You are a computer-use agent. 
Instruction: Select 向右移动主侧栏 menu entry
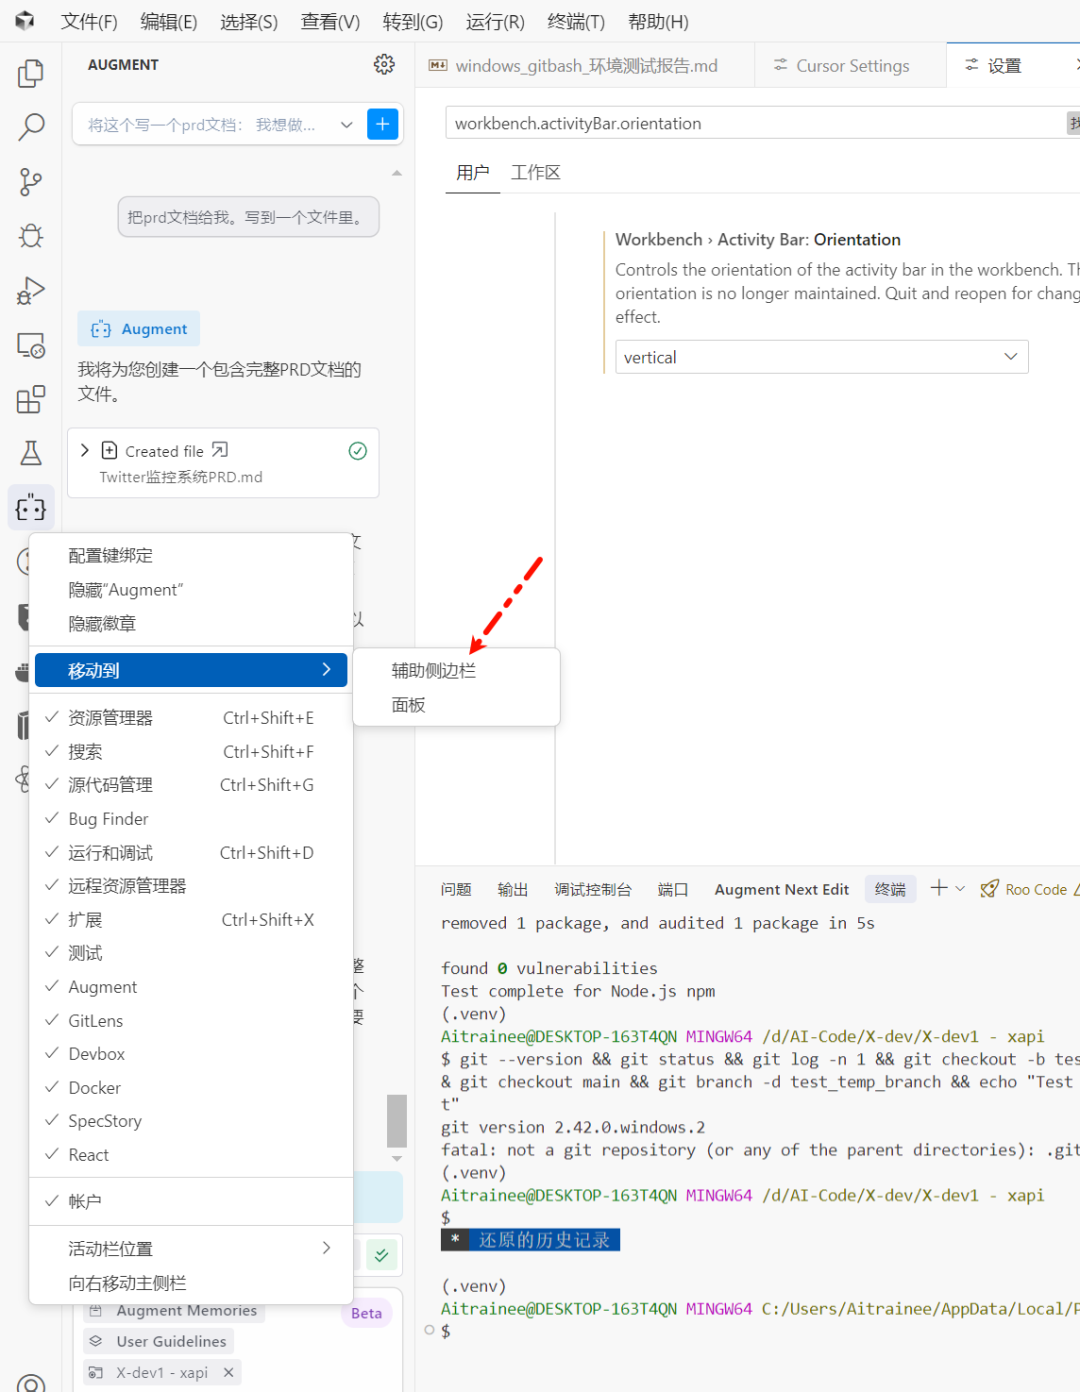pyautogui.click(x=191, y=1283)
